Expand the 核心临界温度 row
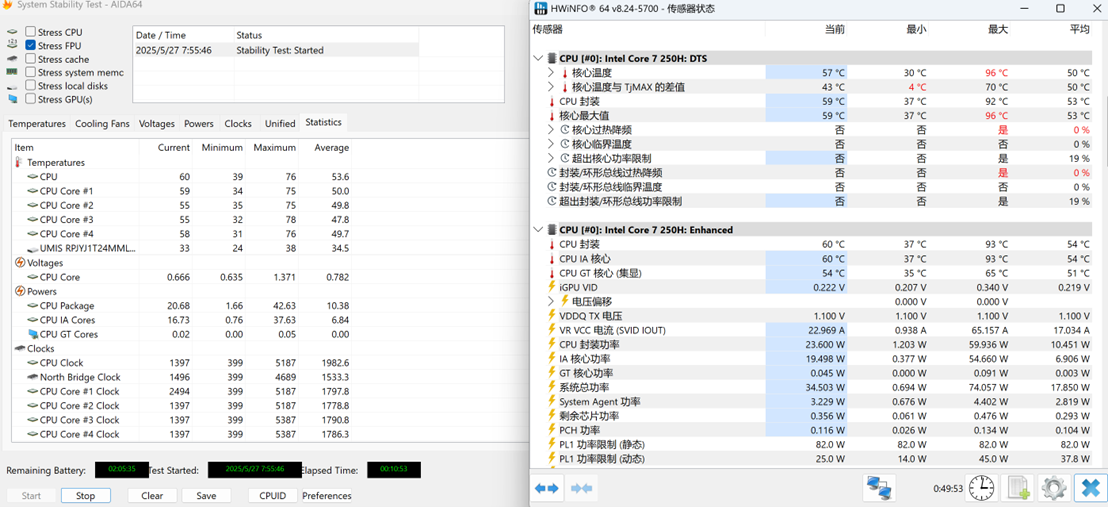Viewport: 1108px width, 507px height. click(x=551, y=144)
